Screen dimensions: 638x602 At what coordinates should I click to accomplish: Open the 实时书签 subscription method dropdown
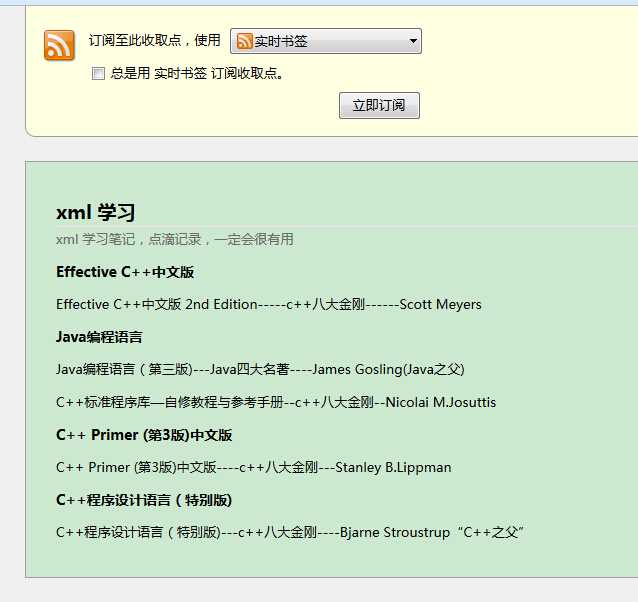326,41
